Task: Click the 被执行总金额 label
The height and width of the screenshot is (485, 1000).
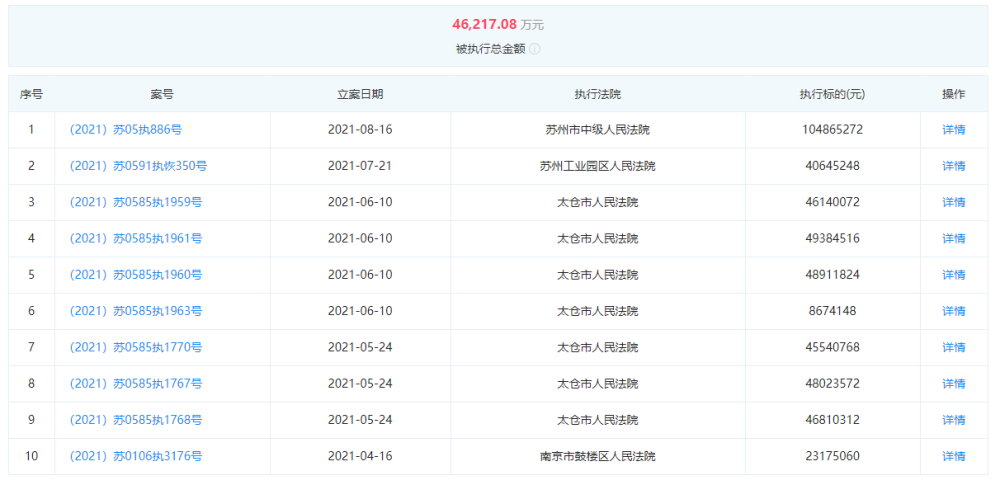Action: [x=490, y=49]
